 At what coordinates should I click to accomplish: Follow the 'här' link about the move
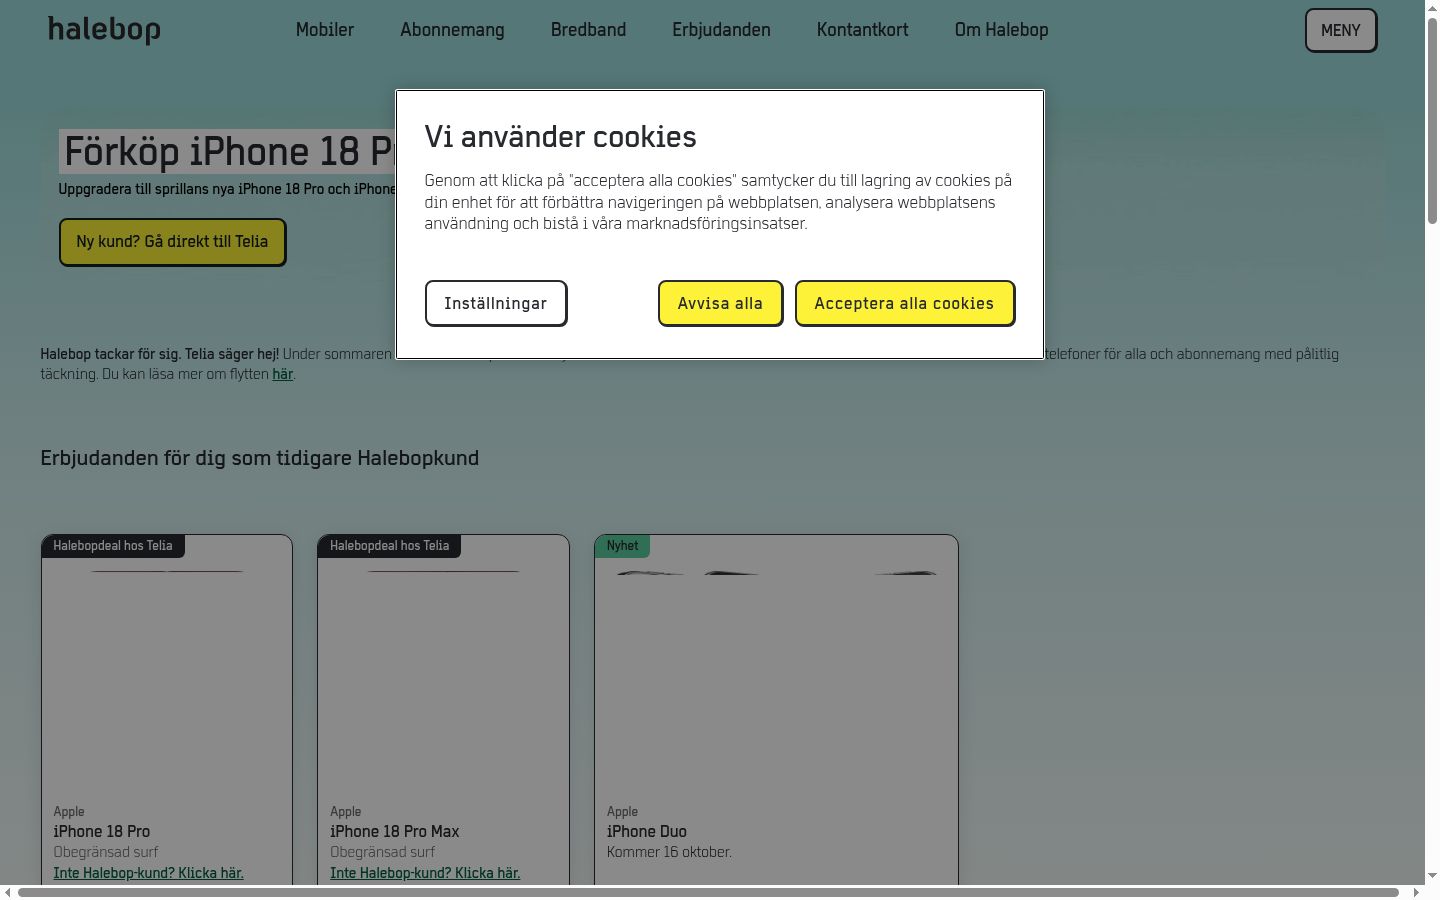coord(283,374)
